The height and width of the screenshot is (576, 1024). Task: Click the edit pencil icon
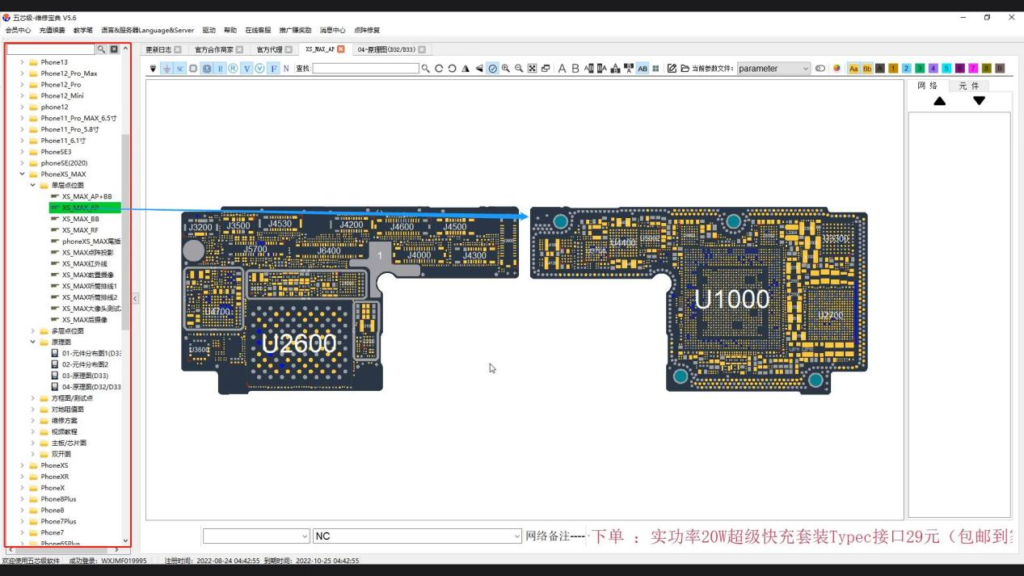click(671, 69)
